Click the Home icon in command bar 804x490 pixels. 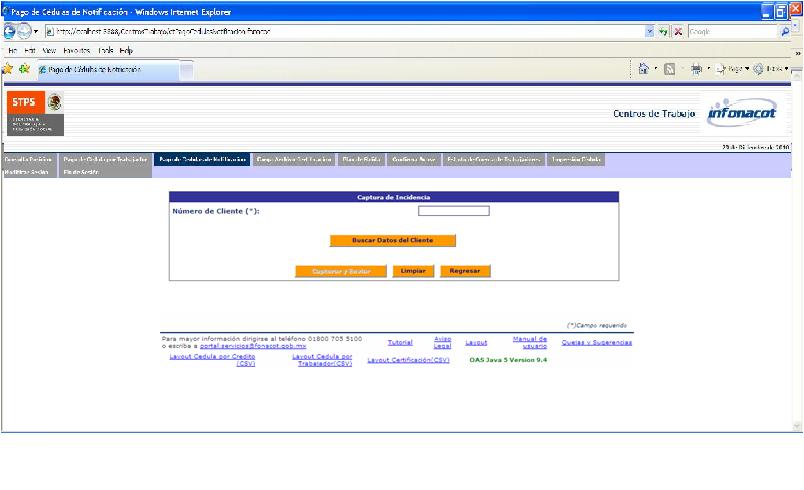point(644,69)
